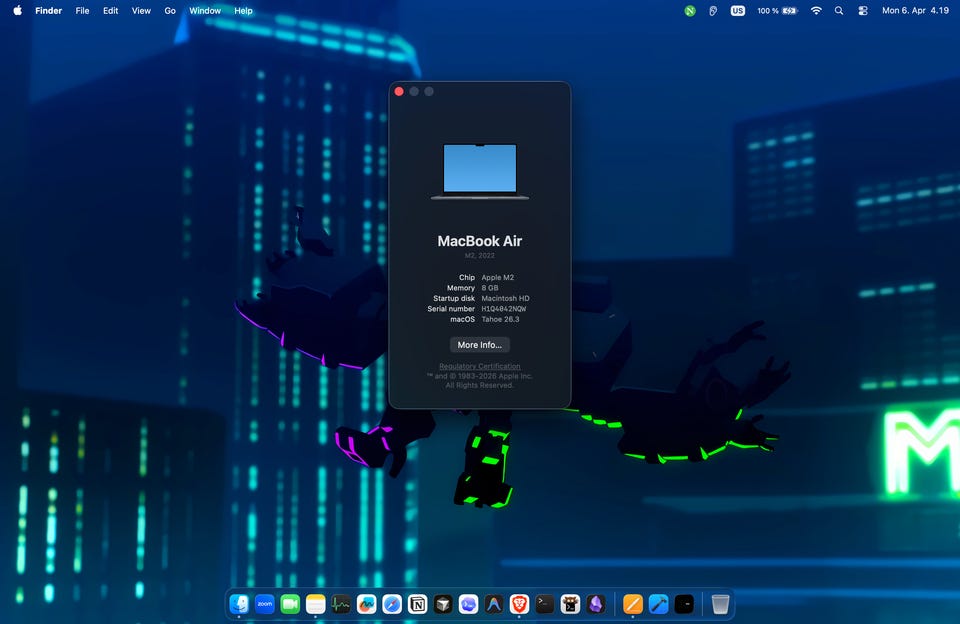Open the Regulatory Certification link
This screenshot has height=624, width=960.
tap(480, 366)
